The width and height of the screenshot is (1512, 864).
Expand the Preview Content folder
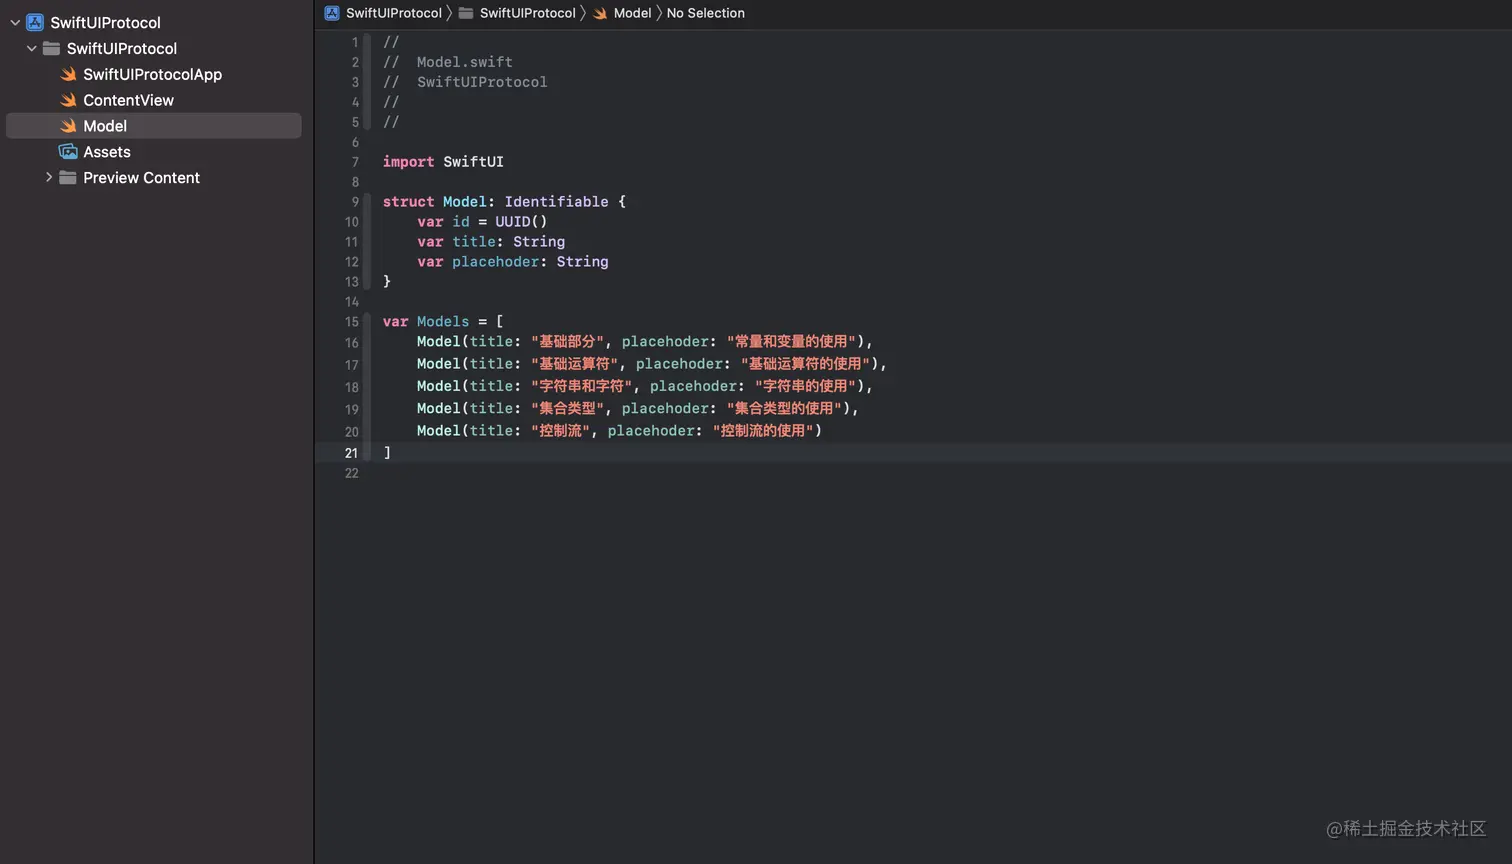tap(48, 177)
